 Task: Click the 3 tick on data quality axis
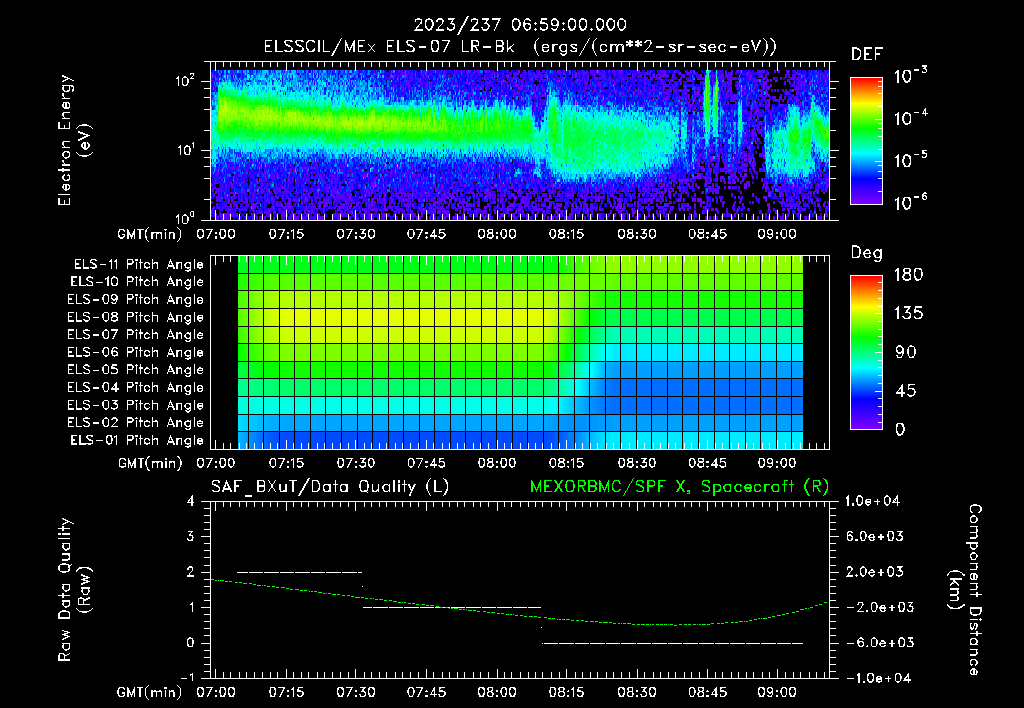click(x=190, y=536)
